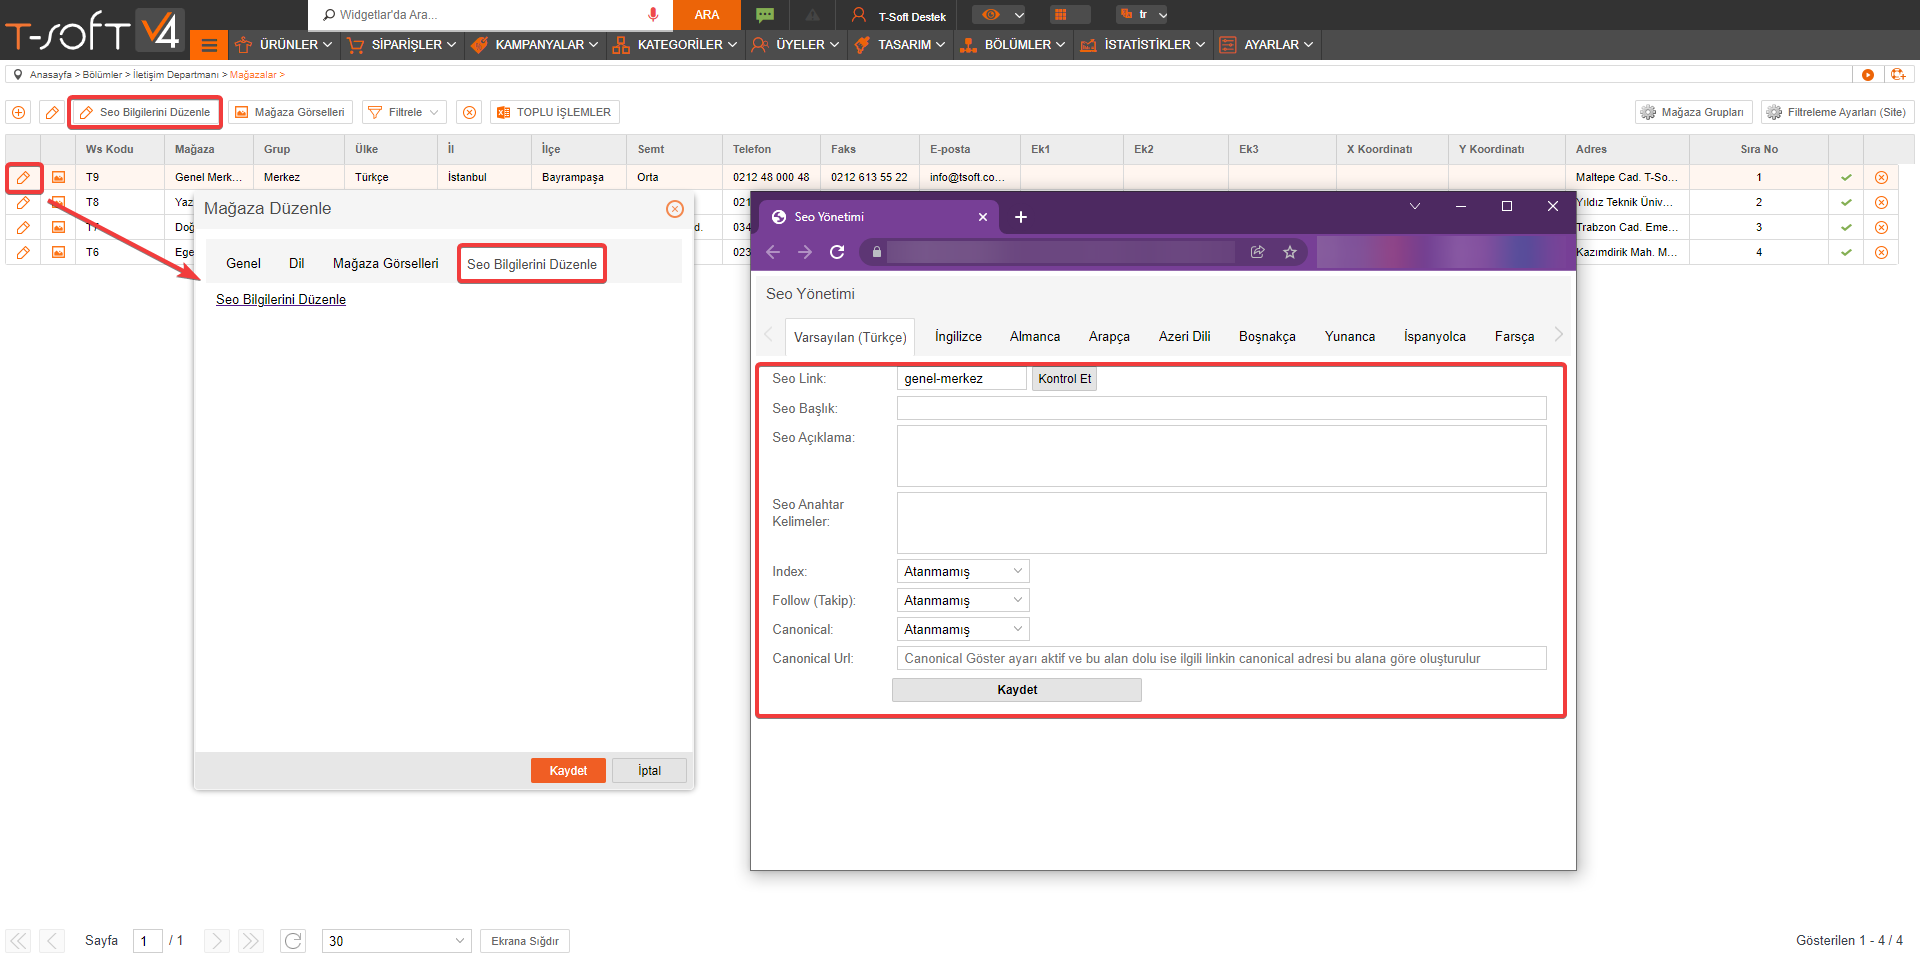1920x969 pixels.
Task: Open the Index dropdown
Action: (963, 571)
